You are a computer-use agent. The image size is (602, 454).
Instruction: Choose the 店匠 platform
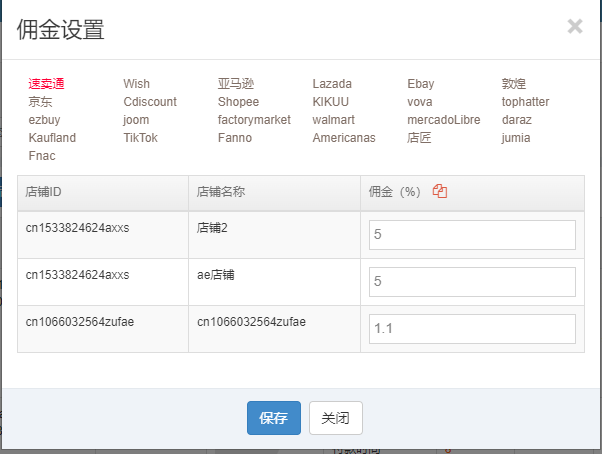click(x=419, y=138)
